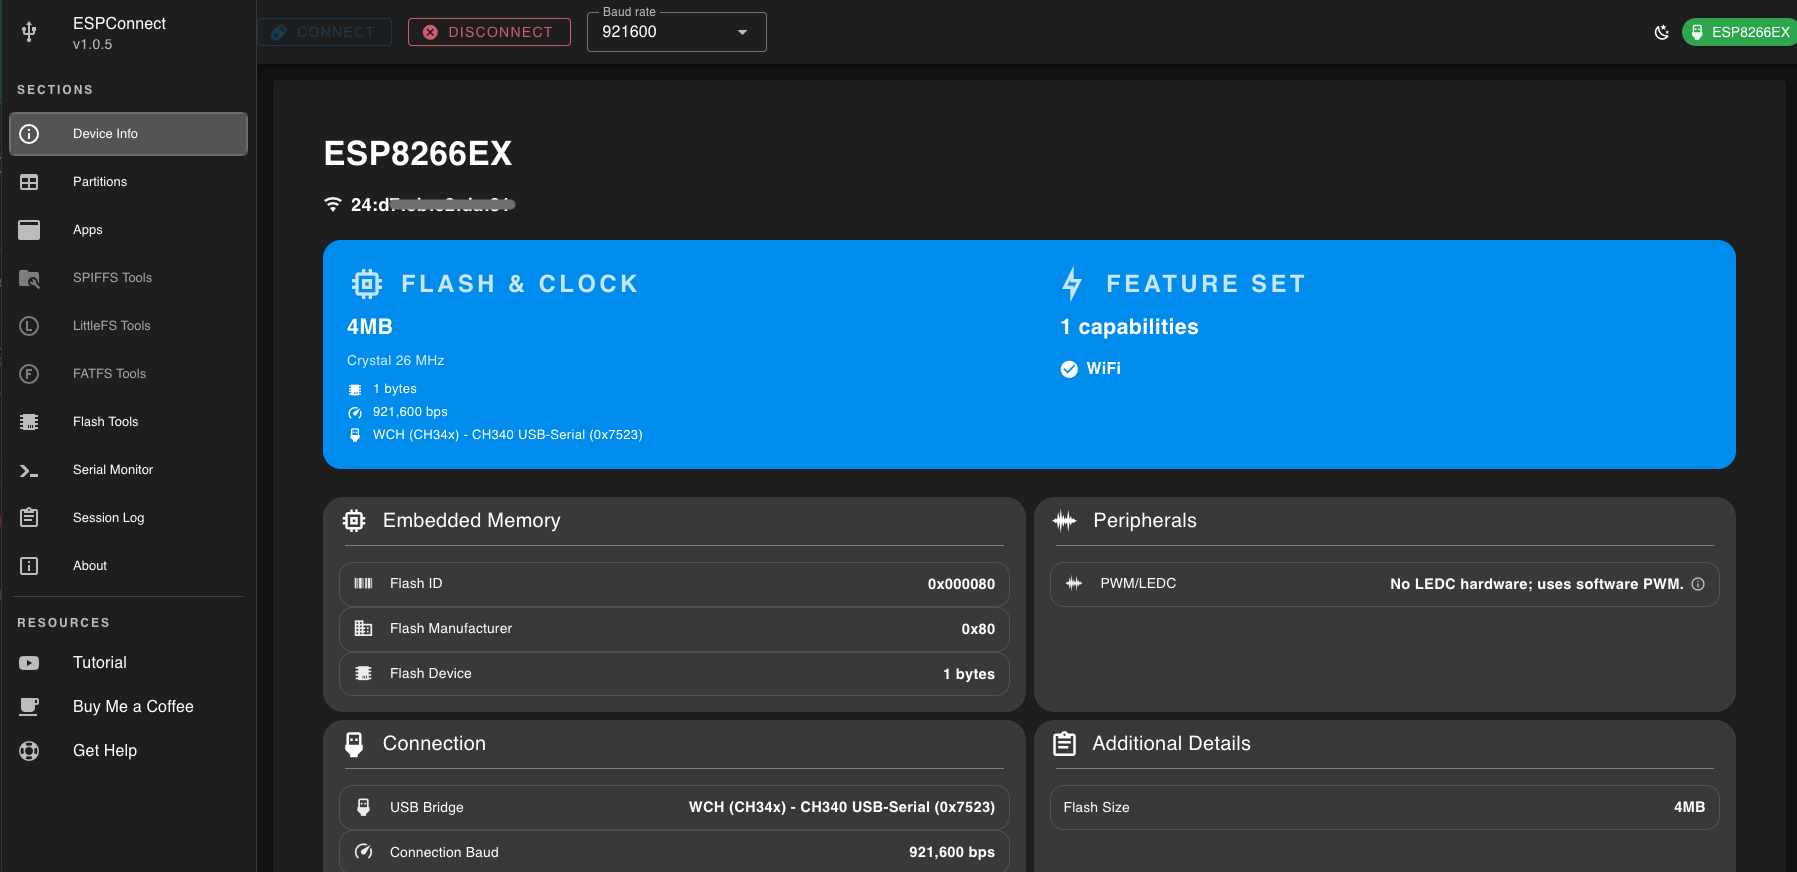Click the FATFS Tools circled F icon
The width and height of the screenshot is (1797, 872).
[29, 374]
